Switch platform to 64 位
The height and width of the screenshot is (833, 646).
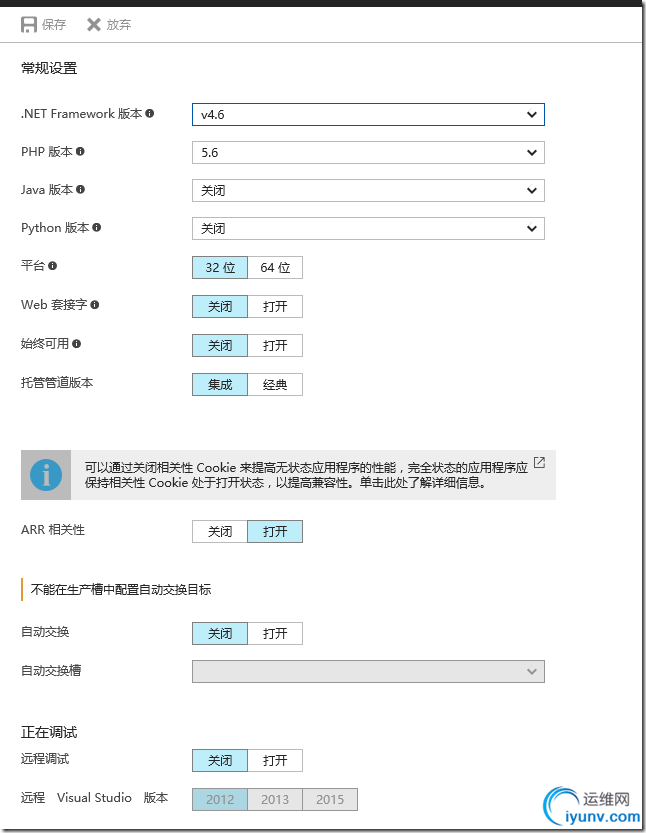tap(275, 267)
